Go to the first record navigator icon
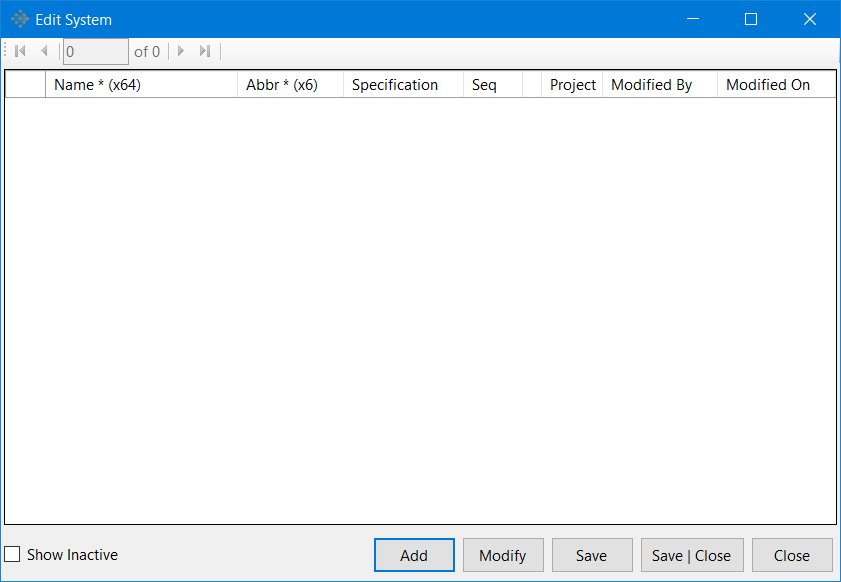Image resolution: width=841 pixels, height=582 pixels. tap(20, 51)
